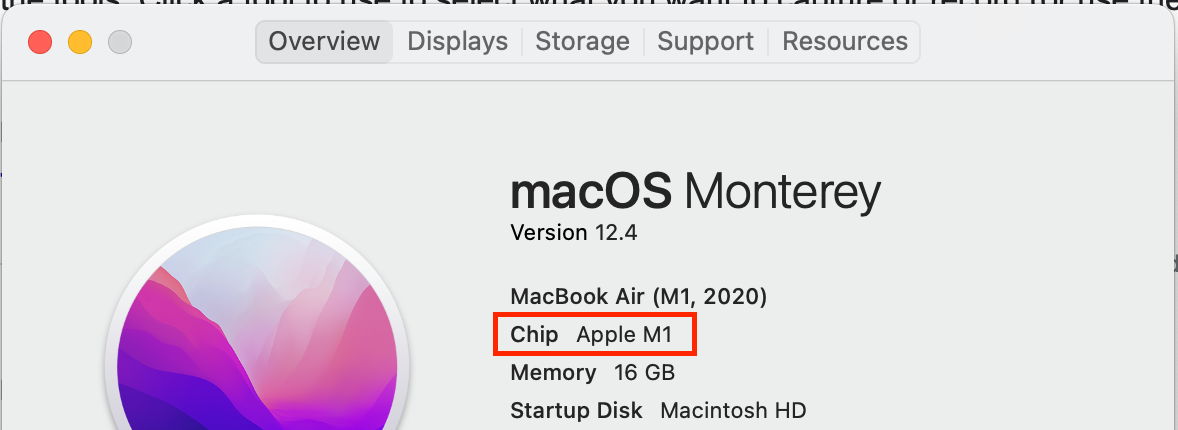The image size is (1178, 430).
Task: Click Version 12.4 to reveal build number
Action: pyautogui.click(x=574, y=232)
